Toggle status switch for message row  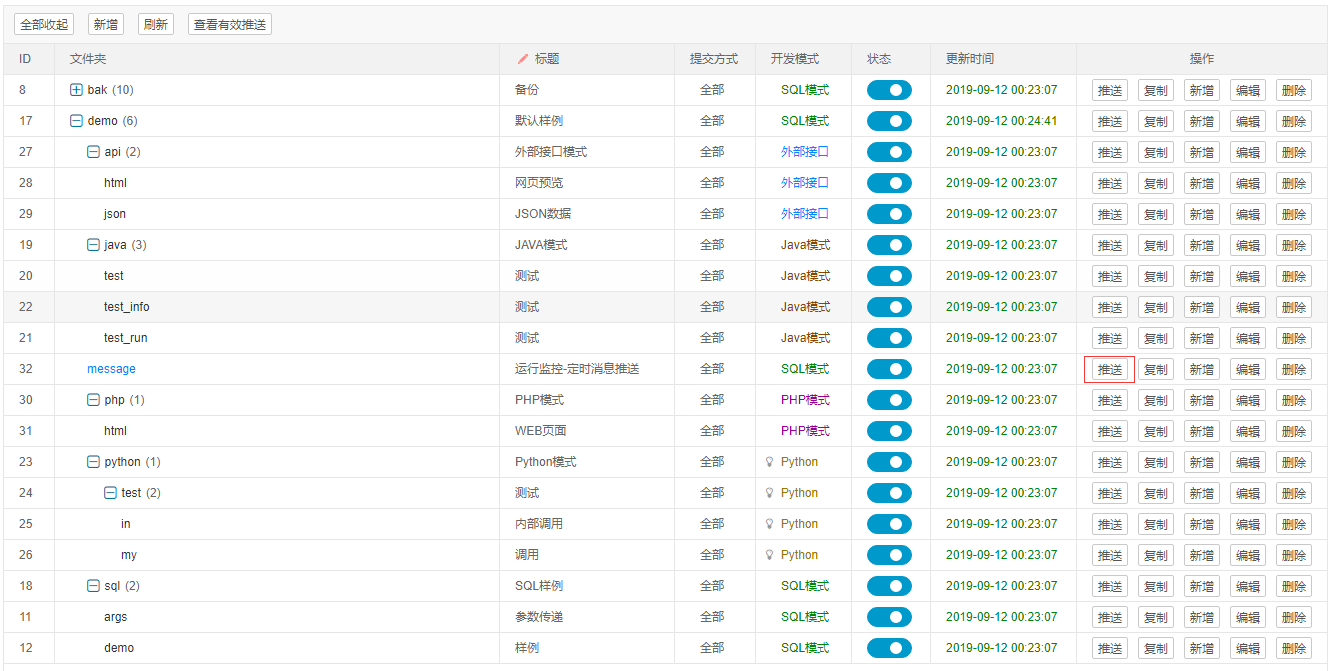(x=889, y=369)
